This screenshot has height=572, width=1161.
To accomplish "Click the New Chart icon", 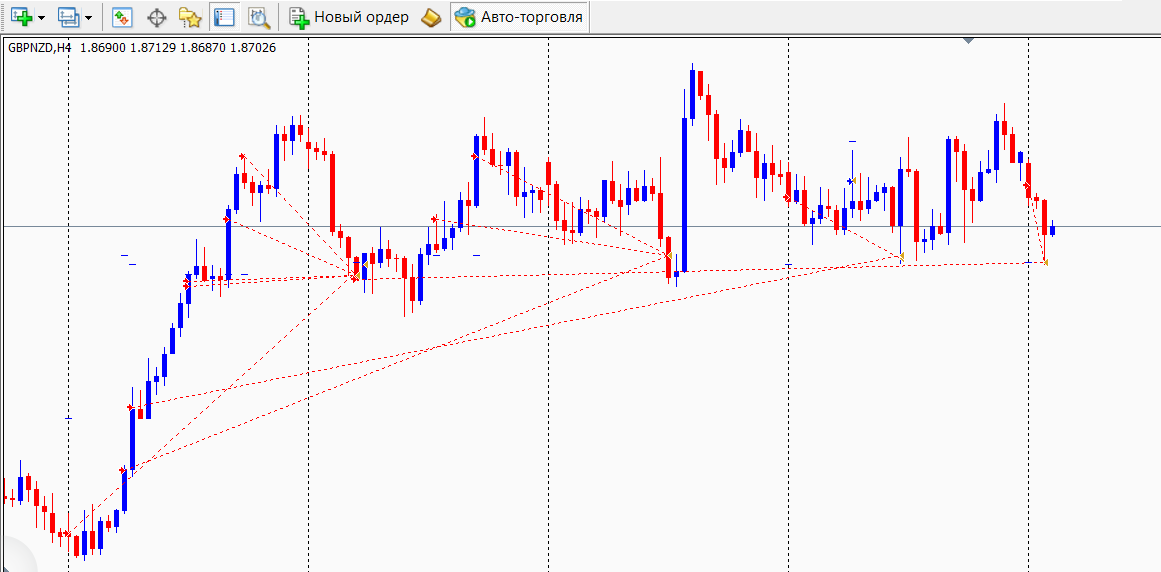I will point(21,17).
